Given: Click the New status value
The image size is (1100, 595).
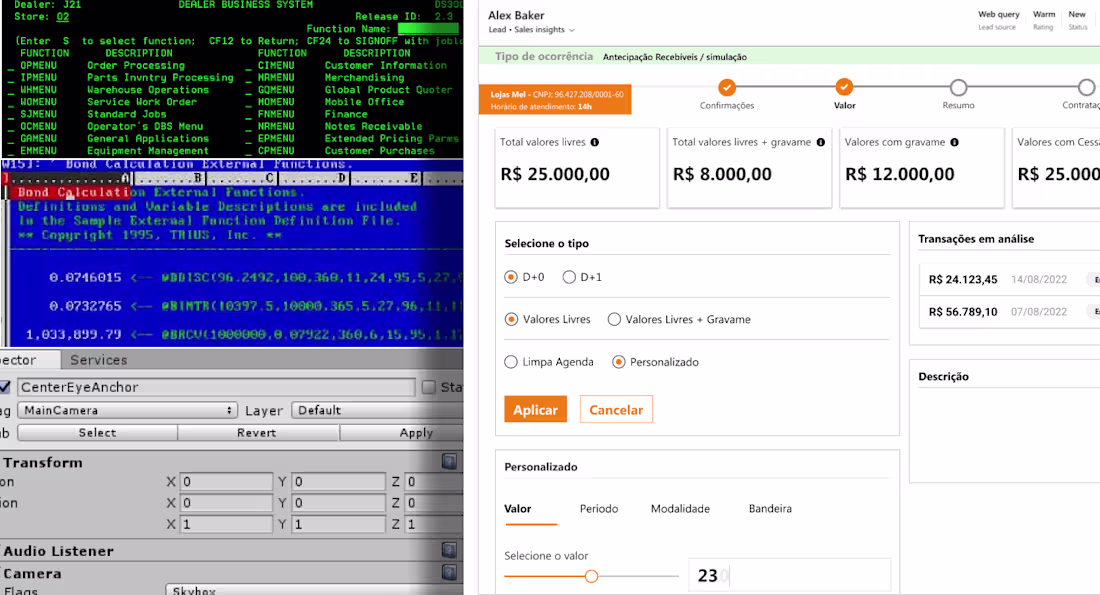Looking at the screenshot, I should 1077,14.
